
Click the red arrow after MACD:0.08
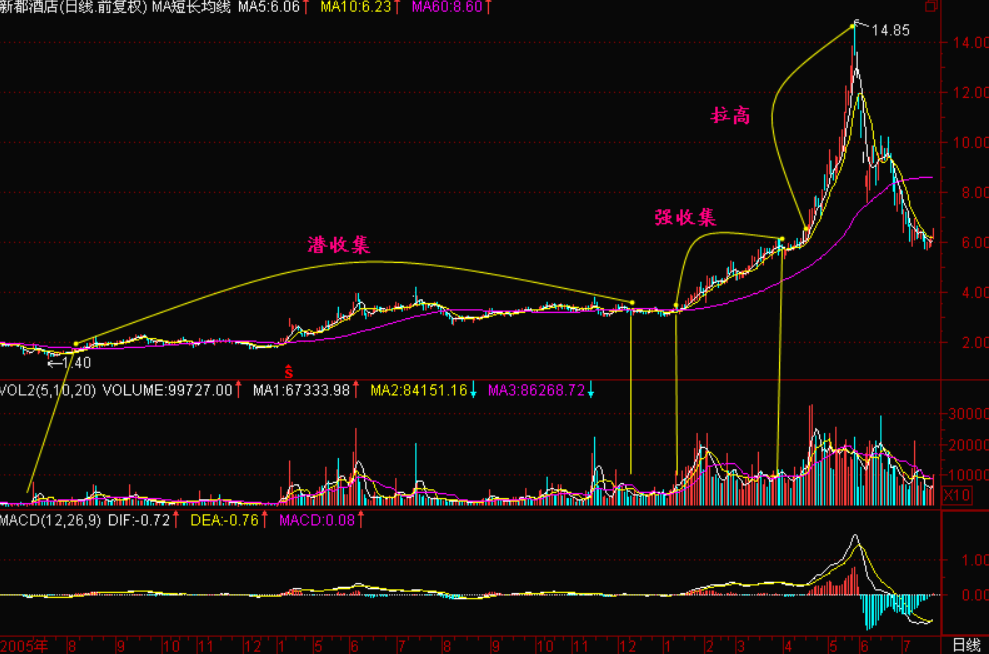[360, 520]
